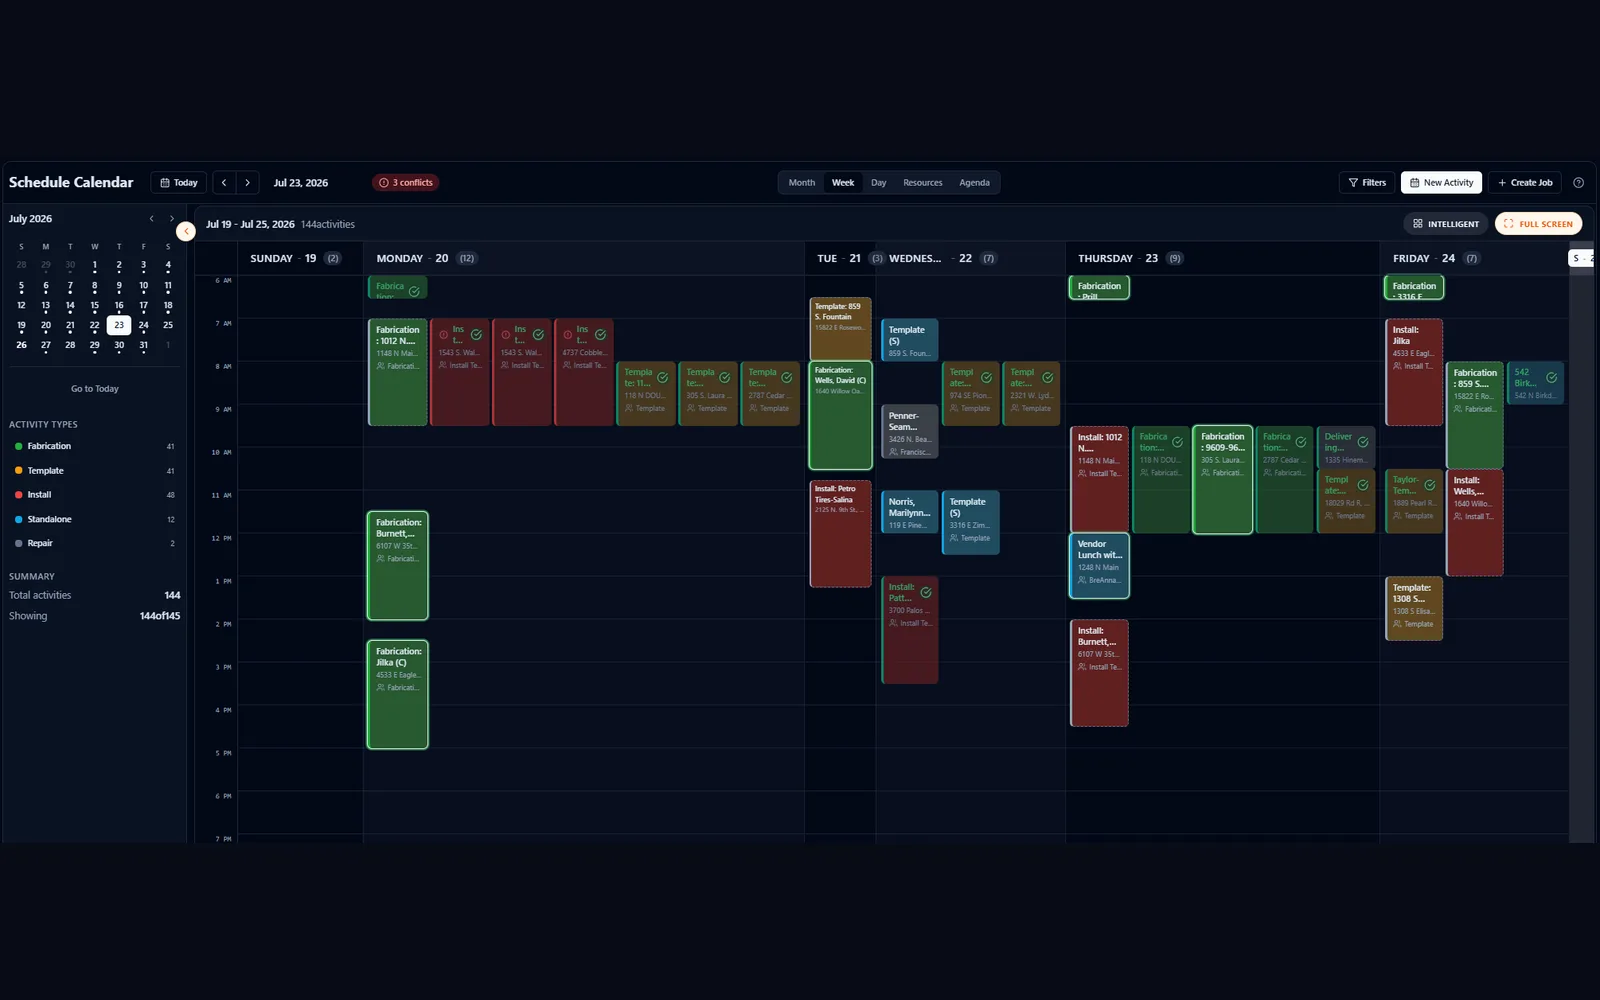Click checkmark on 2787 Cedar template card
The height and width of the screenshot is (1000, 1600).
[x=786, y=378]
